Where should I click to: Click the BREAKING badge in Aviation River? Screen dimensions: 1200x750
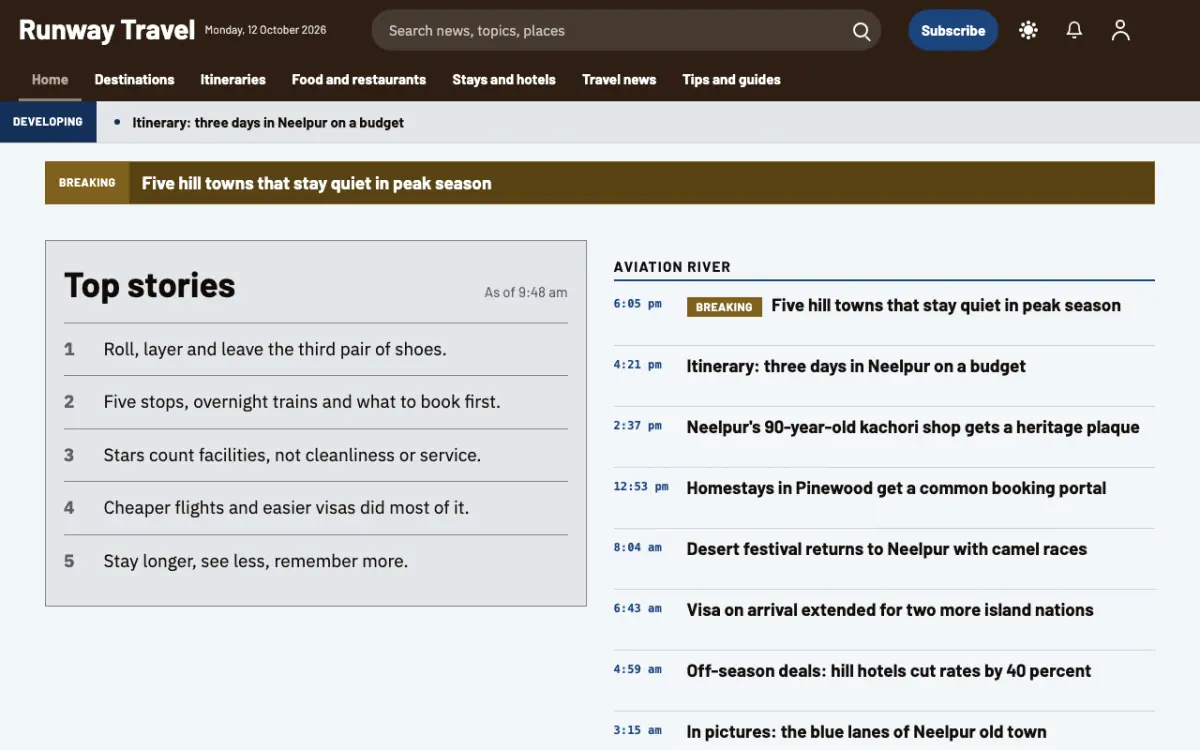click(724, 307)
